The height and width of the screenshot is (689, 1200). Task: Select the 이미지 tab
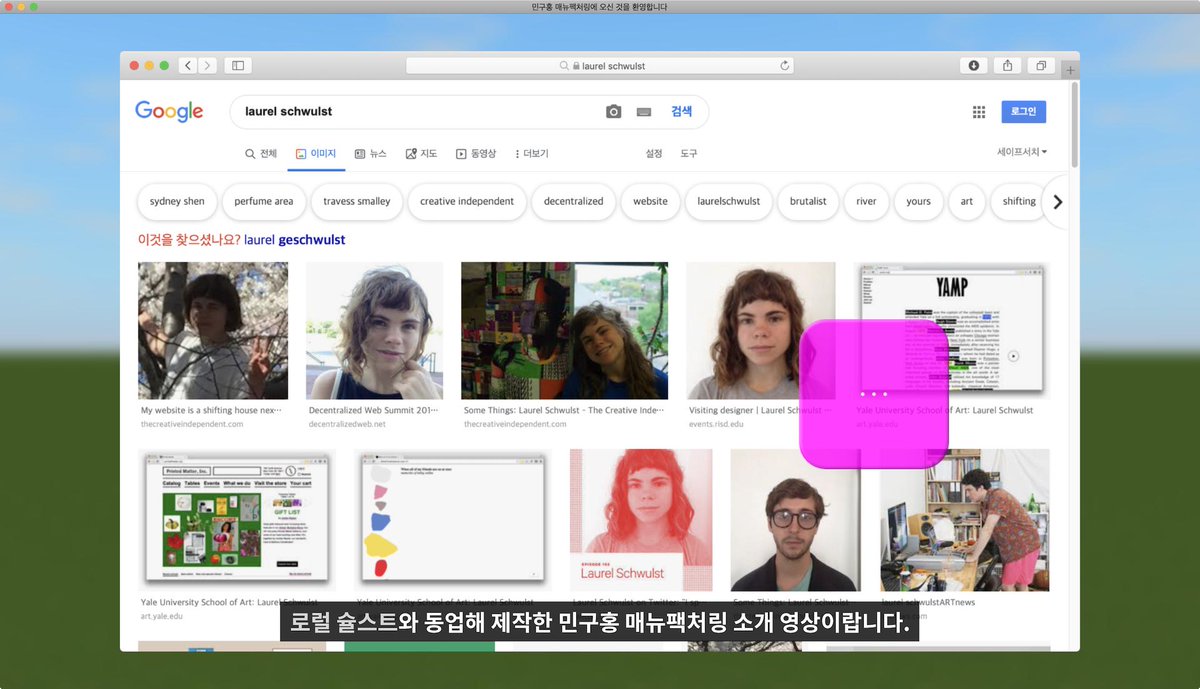316,154
